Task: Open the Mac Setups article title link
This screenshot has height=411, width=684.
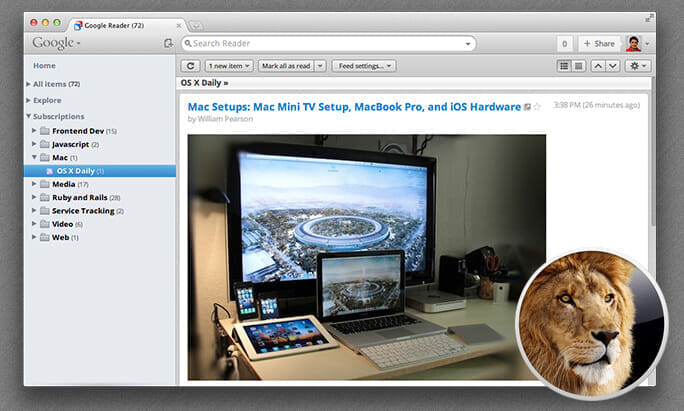Action: point(353,106)
